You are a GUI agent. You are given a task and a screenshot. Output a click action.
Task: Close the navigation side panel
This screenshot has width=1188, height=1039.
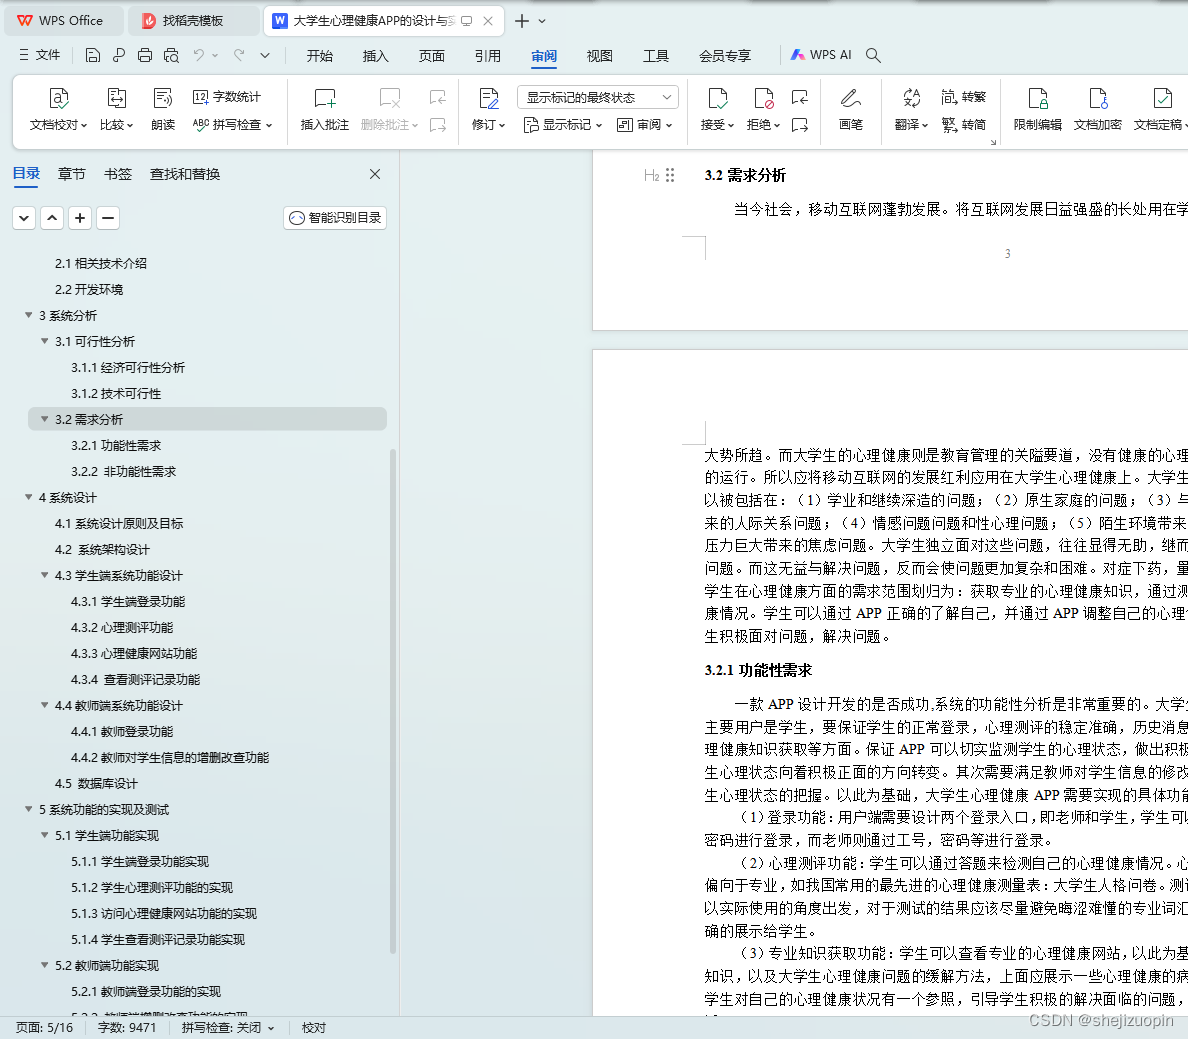[x=374, y=174]
